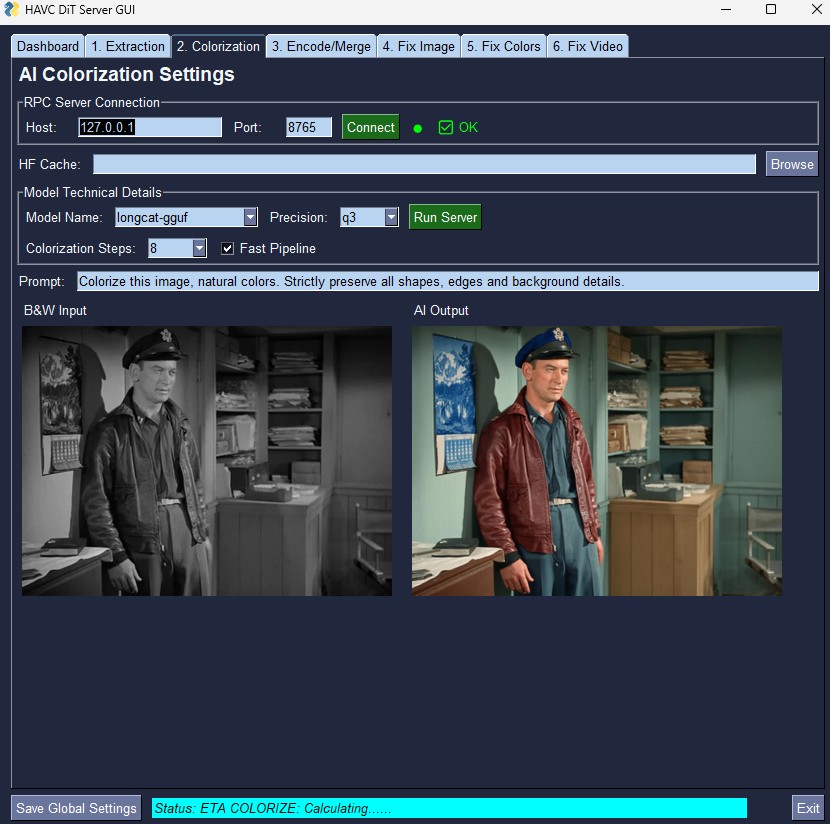The width and height of the screenshot is (830, 824).
Task: Click the green OK checkmark icon
Action: click(446, 127)
